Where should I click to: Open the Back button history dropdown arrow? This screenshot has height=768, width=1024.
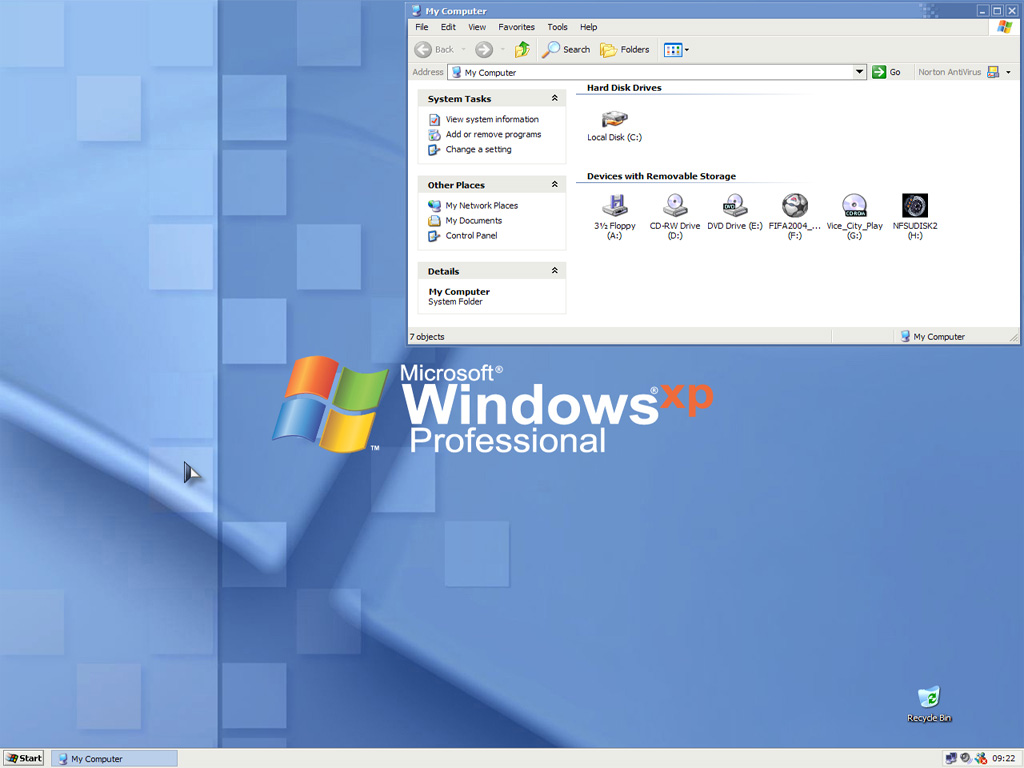pyautogui.click(x=463, y=50)
